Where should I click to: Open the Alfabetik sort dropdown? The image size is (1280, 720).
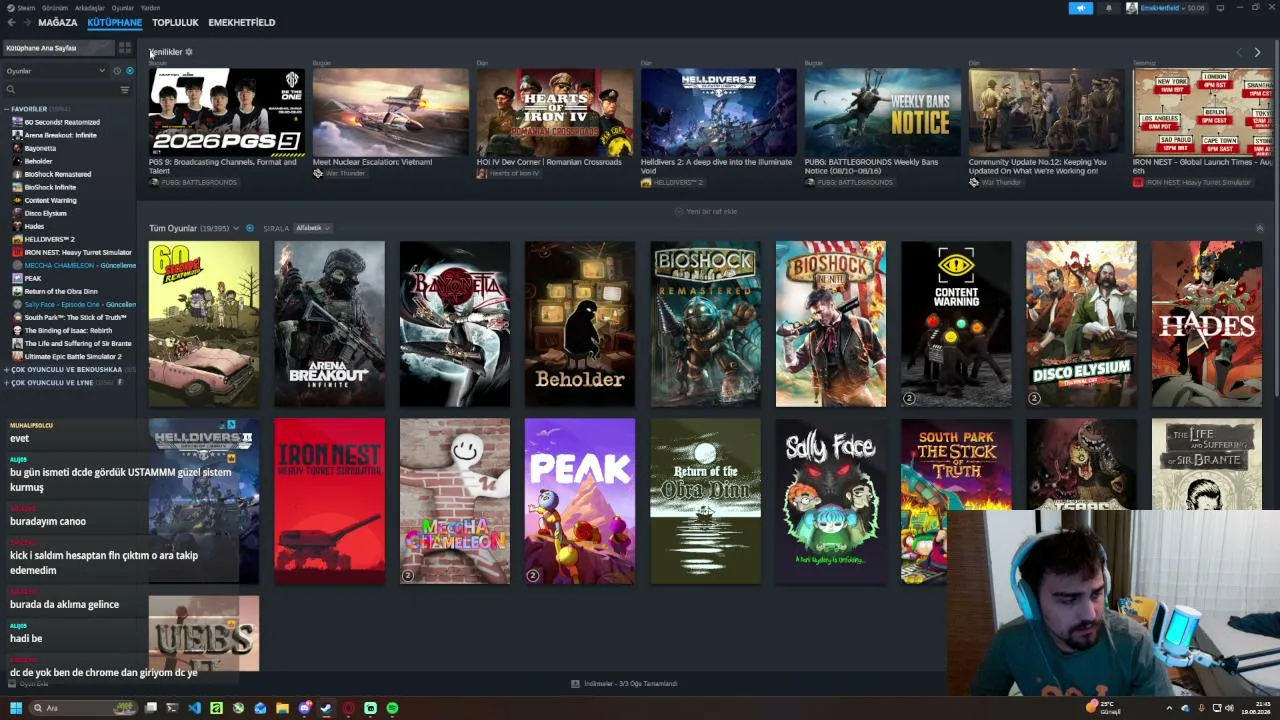click(x=313, y=228)
